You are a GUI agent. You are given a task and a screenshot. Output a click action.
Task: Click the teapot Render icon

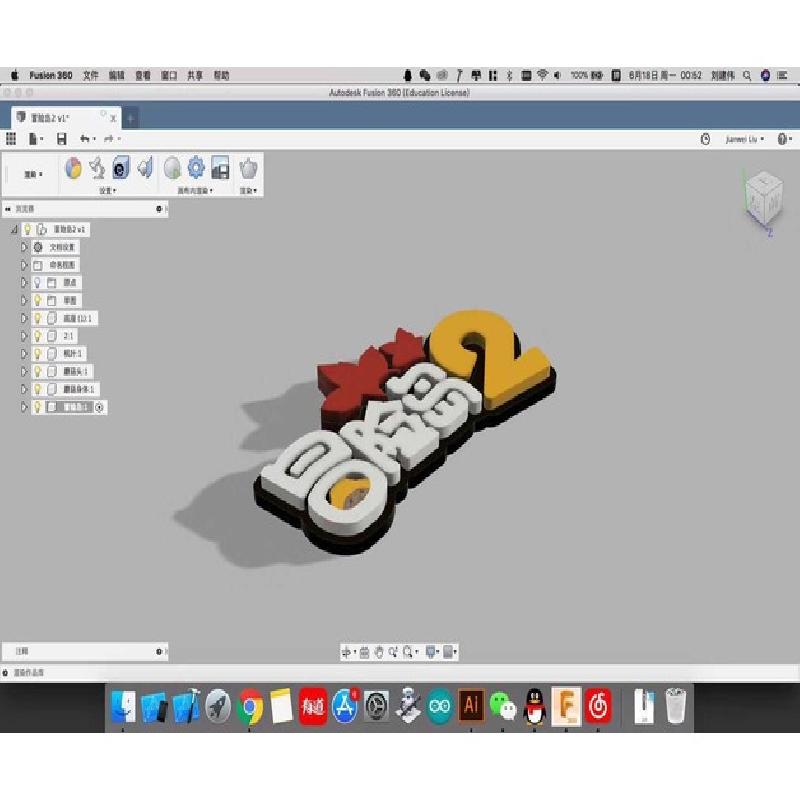pyautogui.click(x=247, y=168)
